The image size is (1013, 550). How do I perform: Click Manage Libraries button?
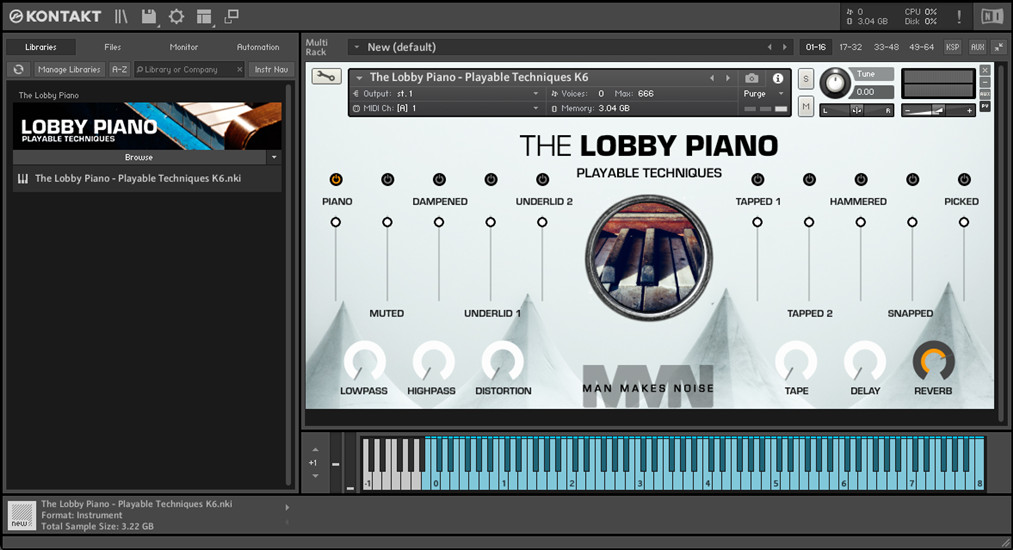click(69, 69)
